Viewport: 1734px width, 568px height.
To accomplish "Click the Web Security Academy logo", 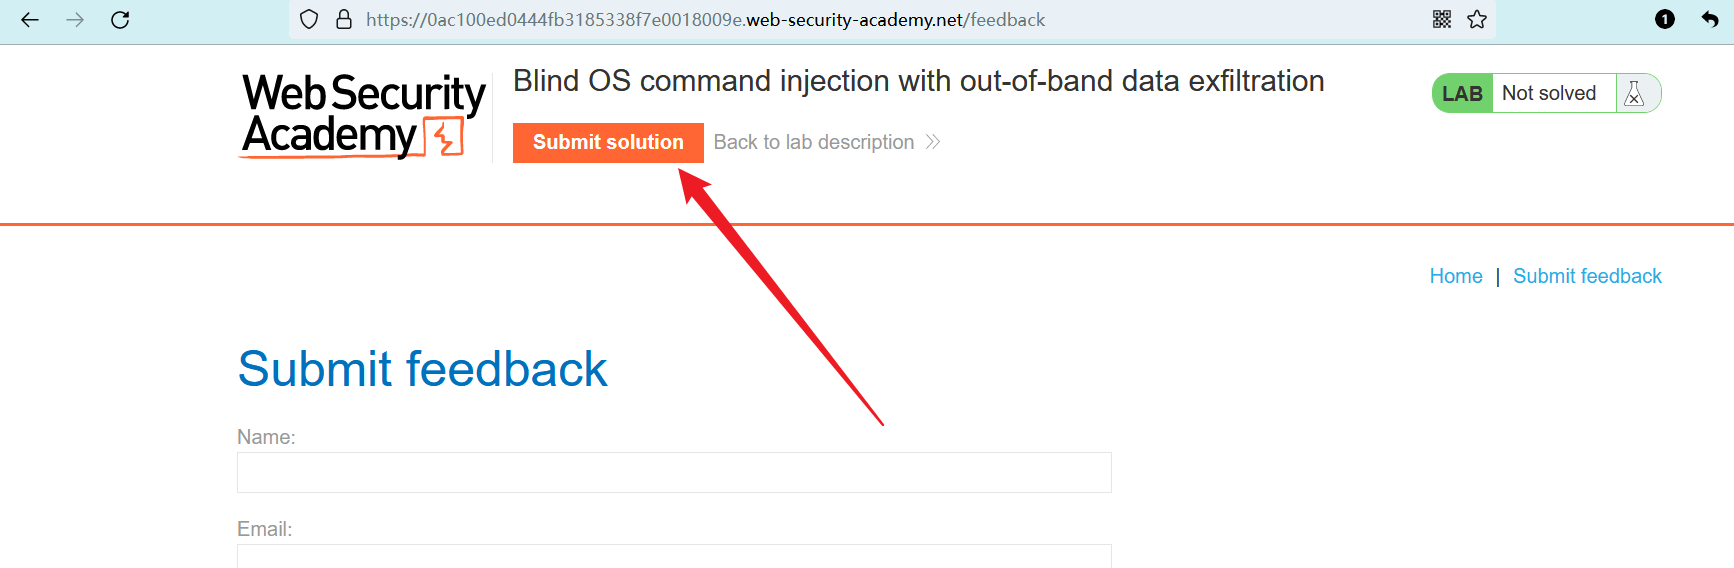I will [x=363, y=115].
